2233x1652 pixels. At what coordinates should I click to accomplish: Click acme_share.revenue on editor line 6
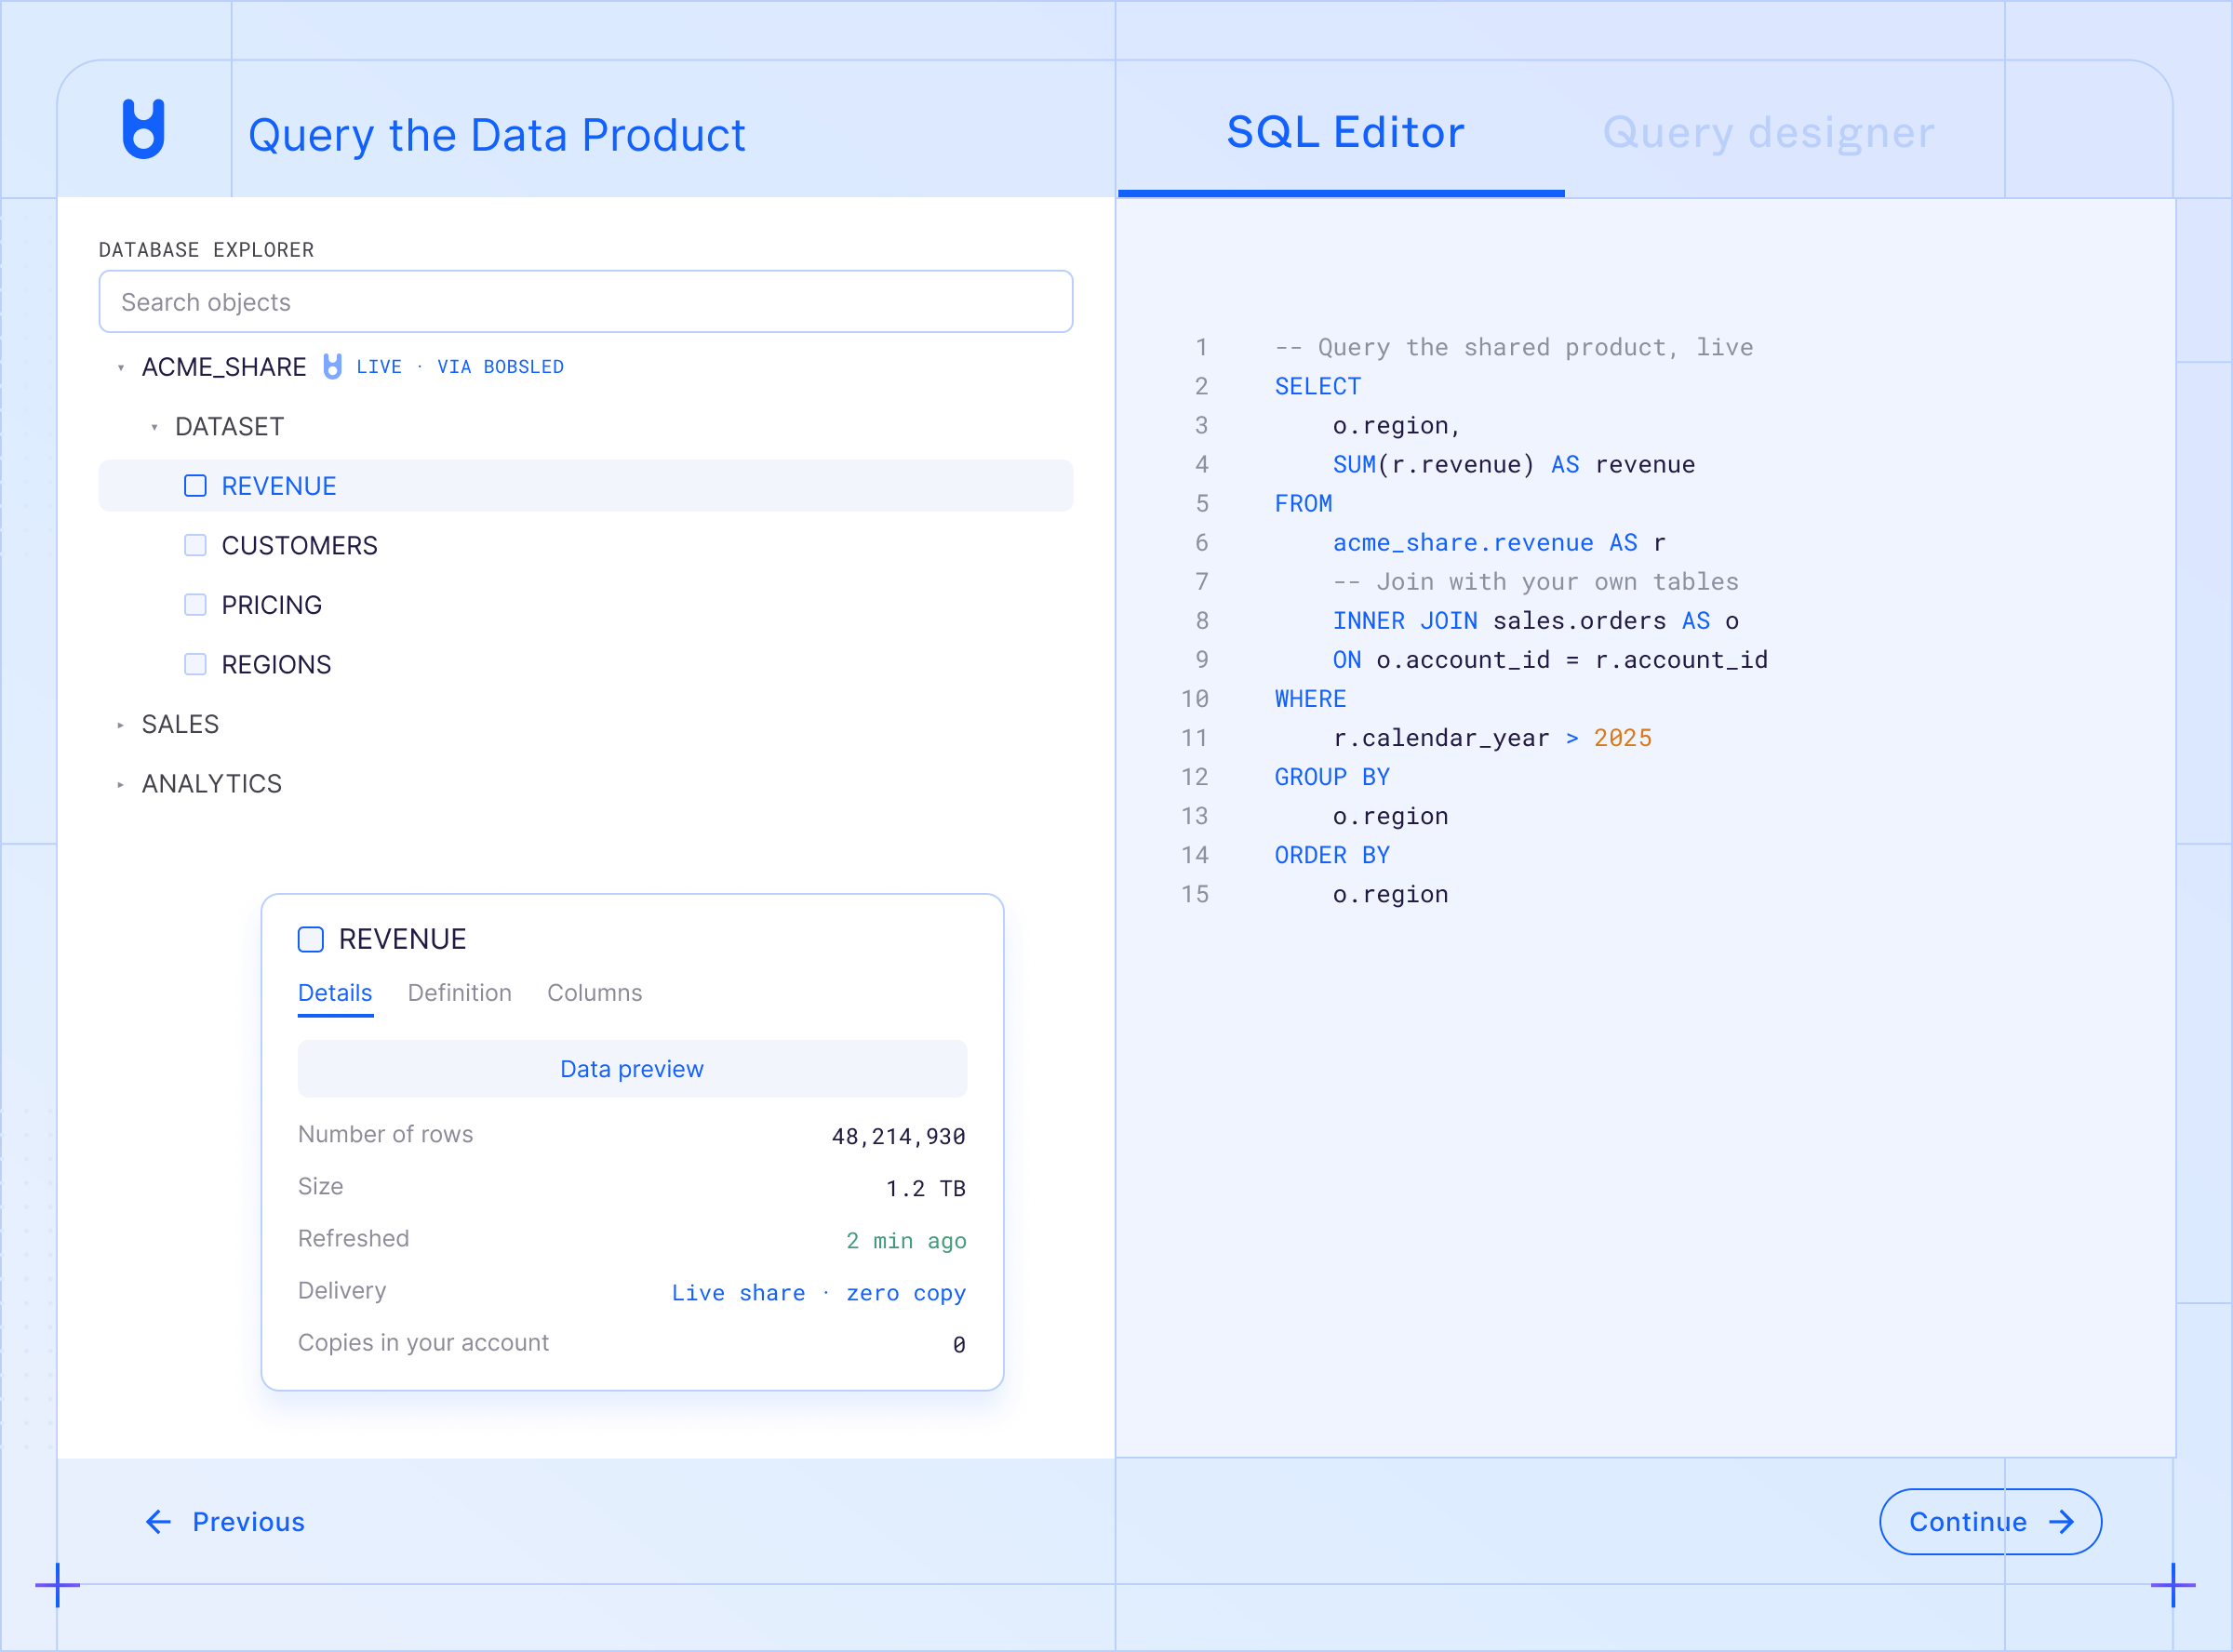point(1462,543)
